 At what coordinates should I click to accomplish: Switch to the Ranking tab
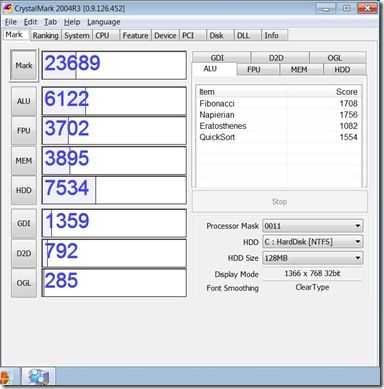coord(45,35)
